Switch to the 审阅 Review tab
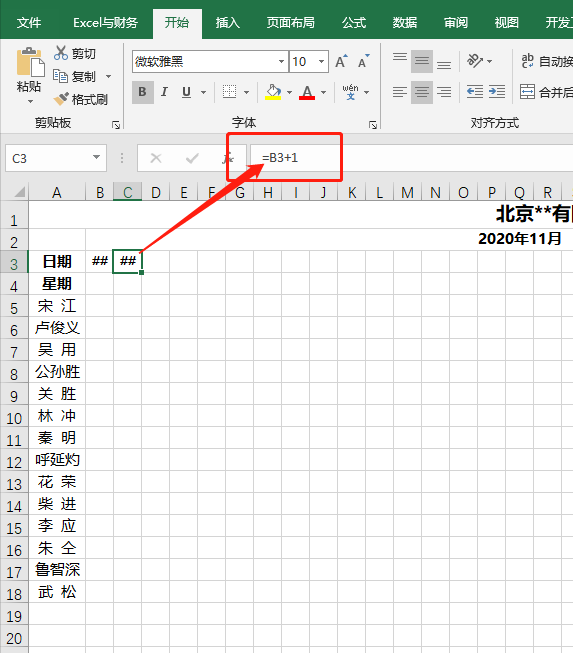This screenshot has width=573, height=653. 456,22
